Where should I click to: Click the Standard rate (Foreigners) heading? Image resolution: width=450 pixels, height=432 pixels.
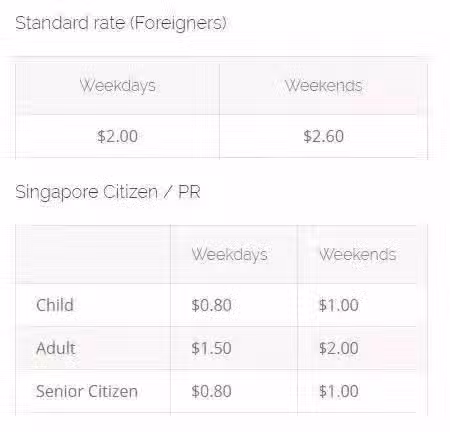click(x=121, y=23)
